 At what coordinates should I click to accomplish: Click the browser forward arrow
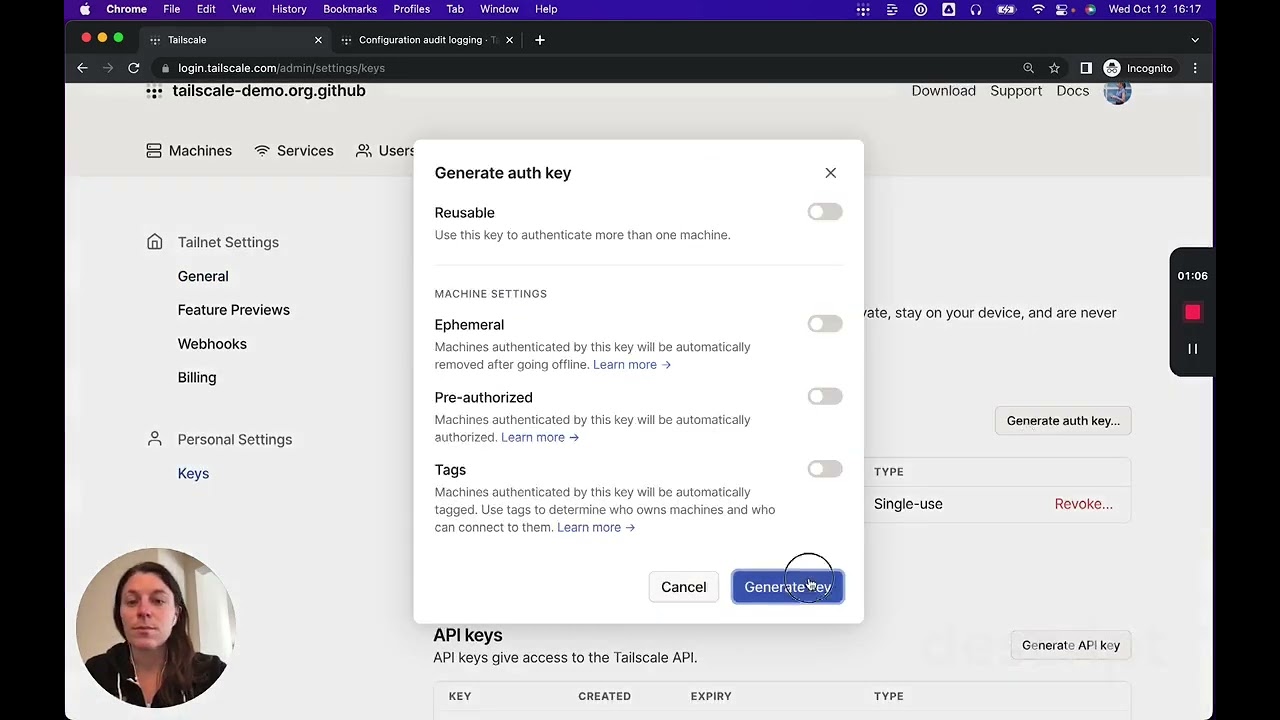[x=108, y=68]
